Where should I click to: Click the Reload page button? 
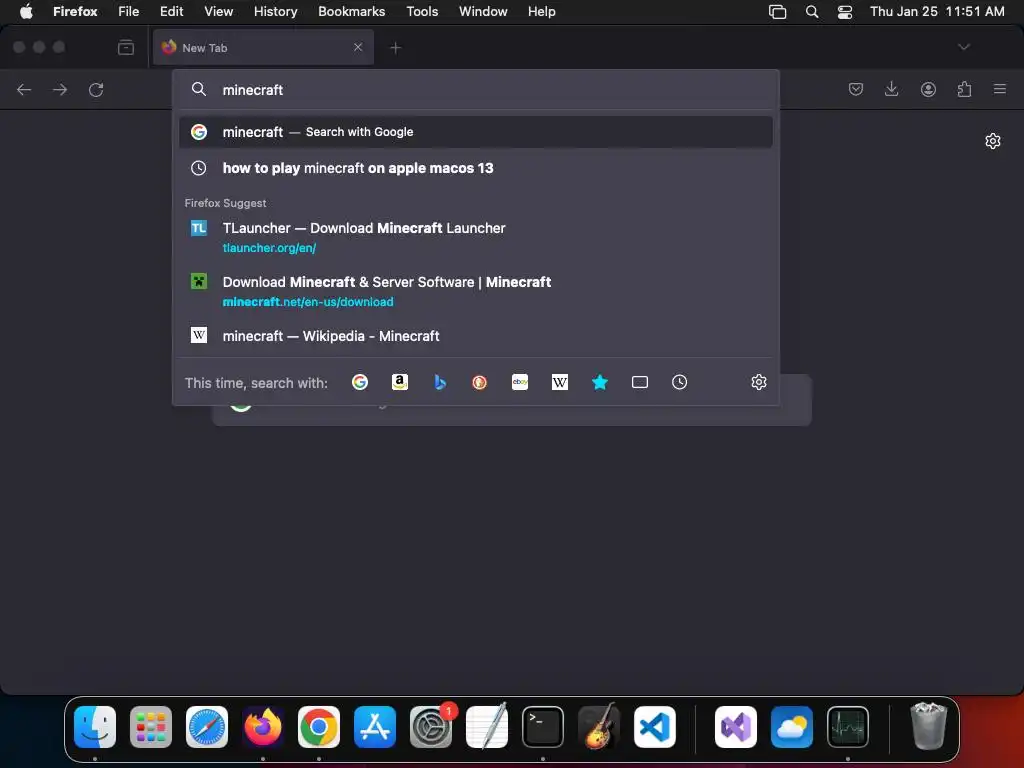tap(96, 89)
